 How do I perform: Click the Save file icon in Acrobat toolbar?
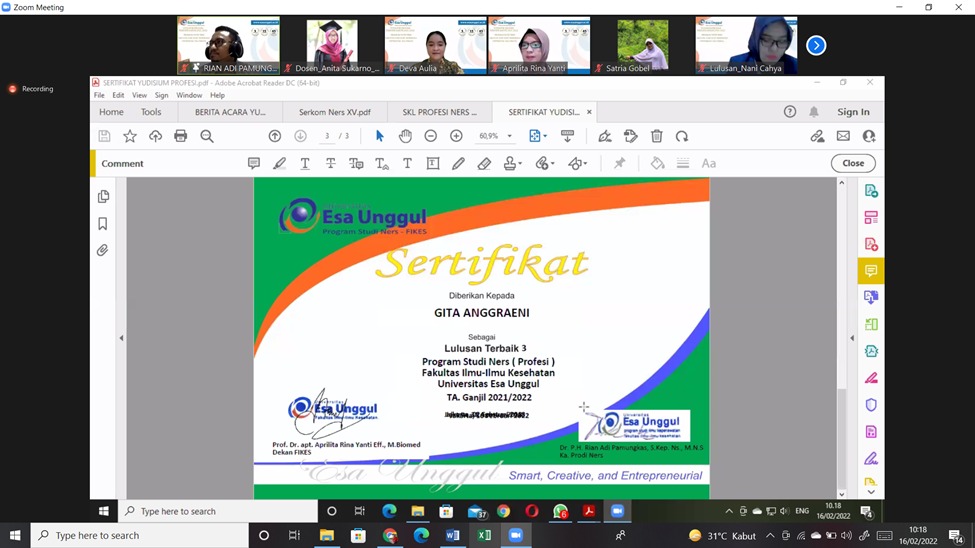pos(104,136)
